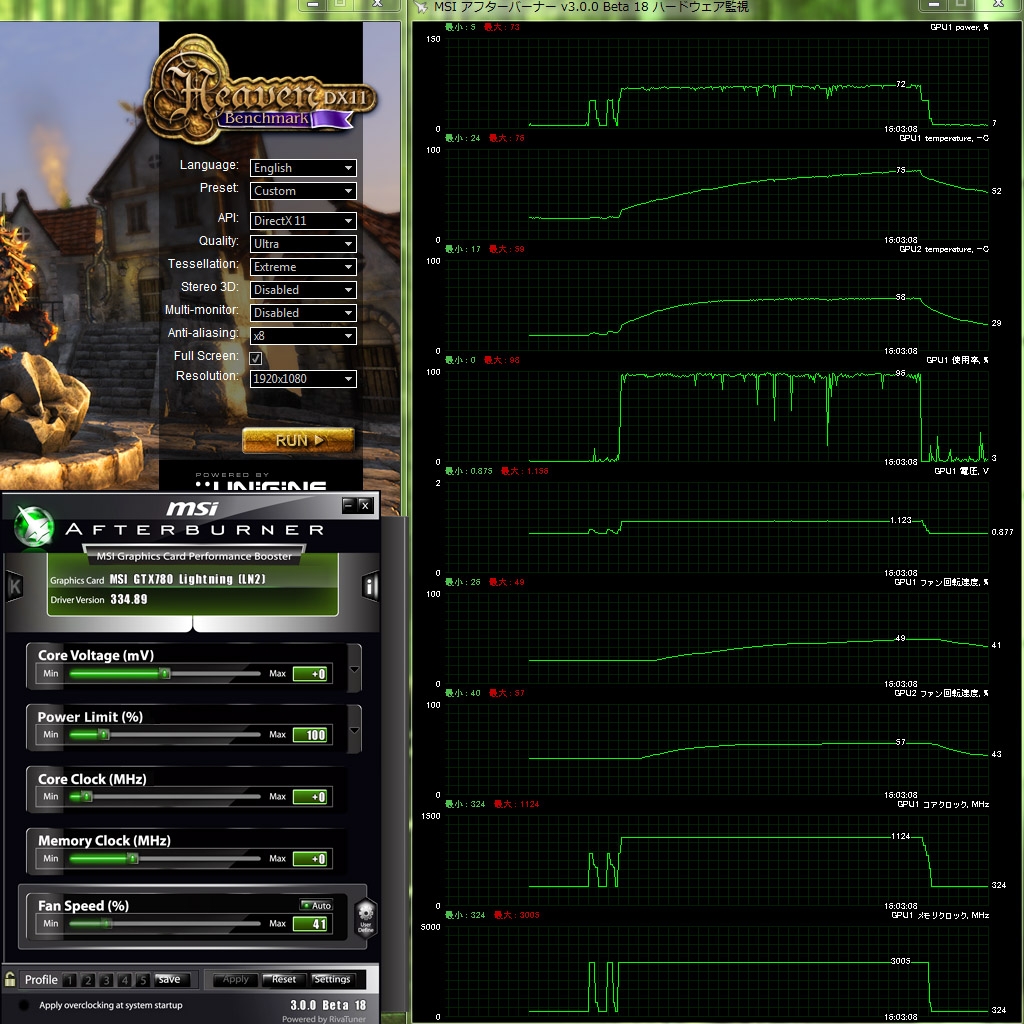Viewport: 1024px width, 1024px height.
Task: Open the Preset dropdown showing Custom
Action: pos(303,191)
